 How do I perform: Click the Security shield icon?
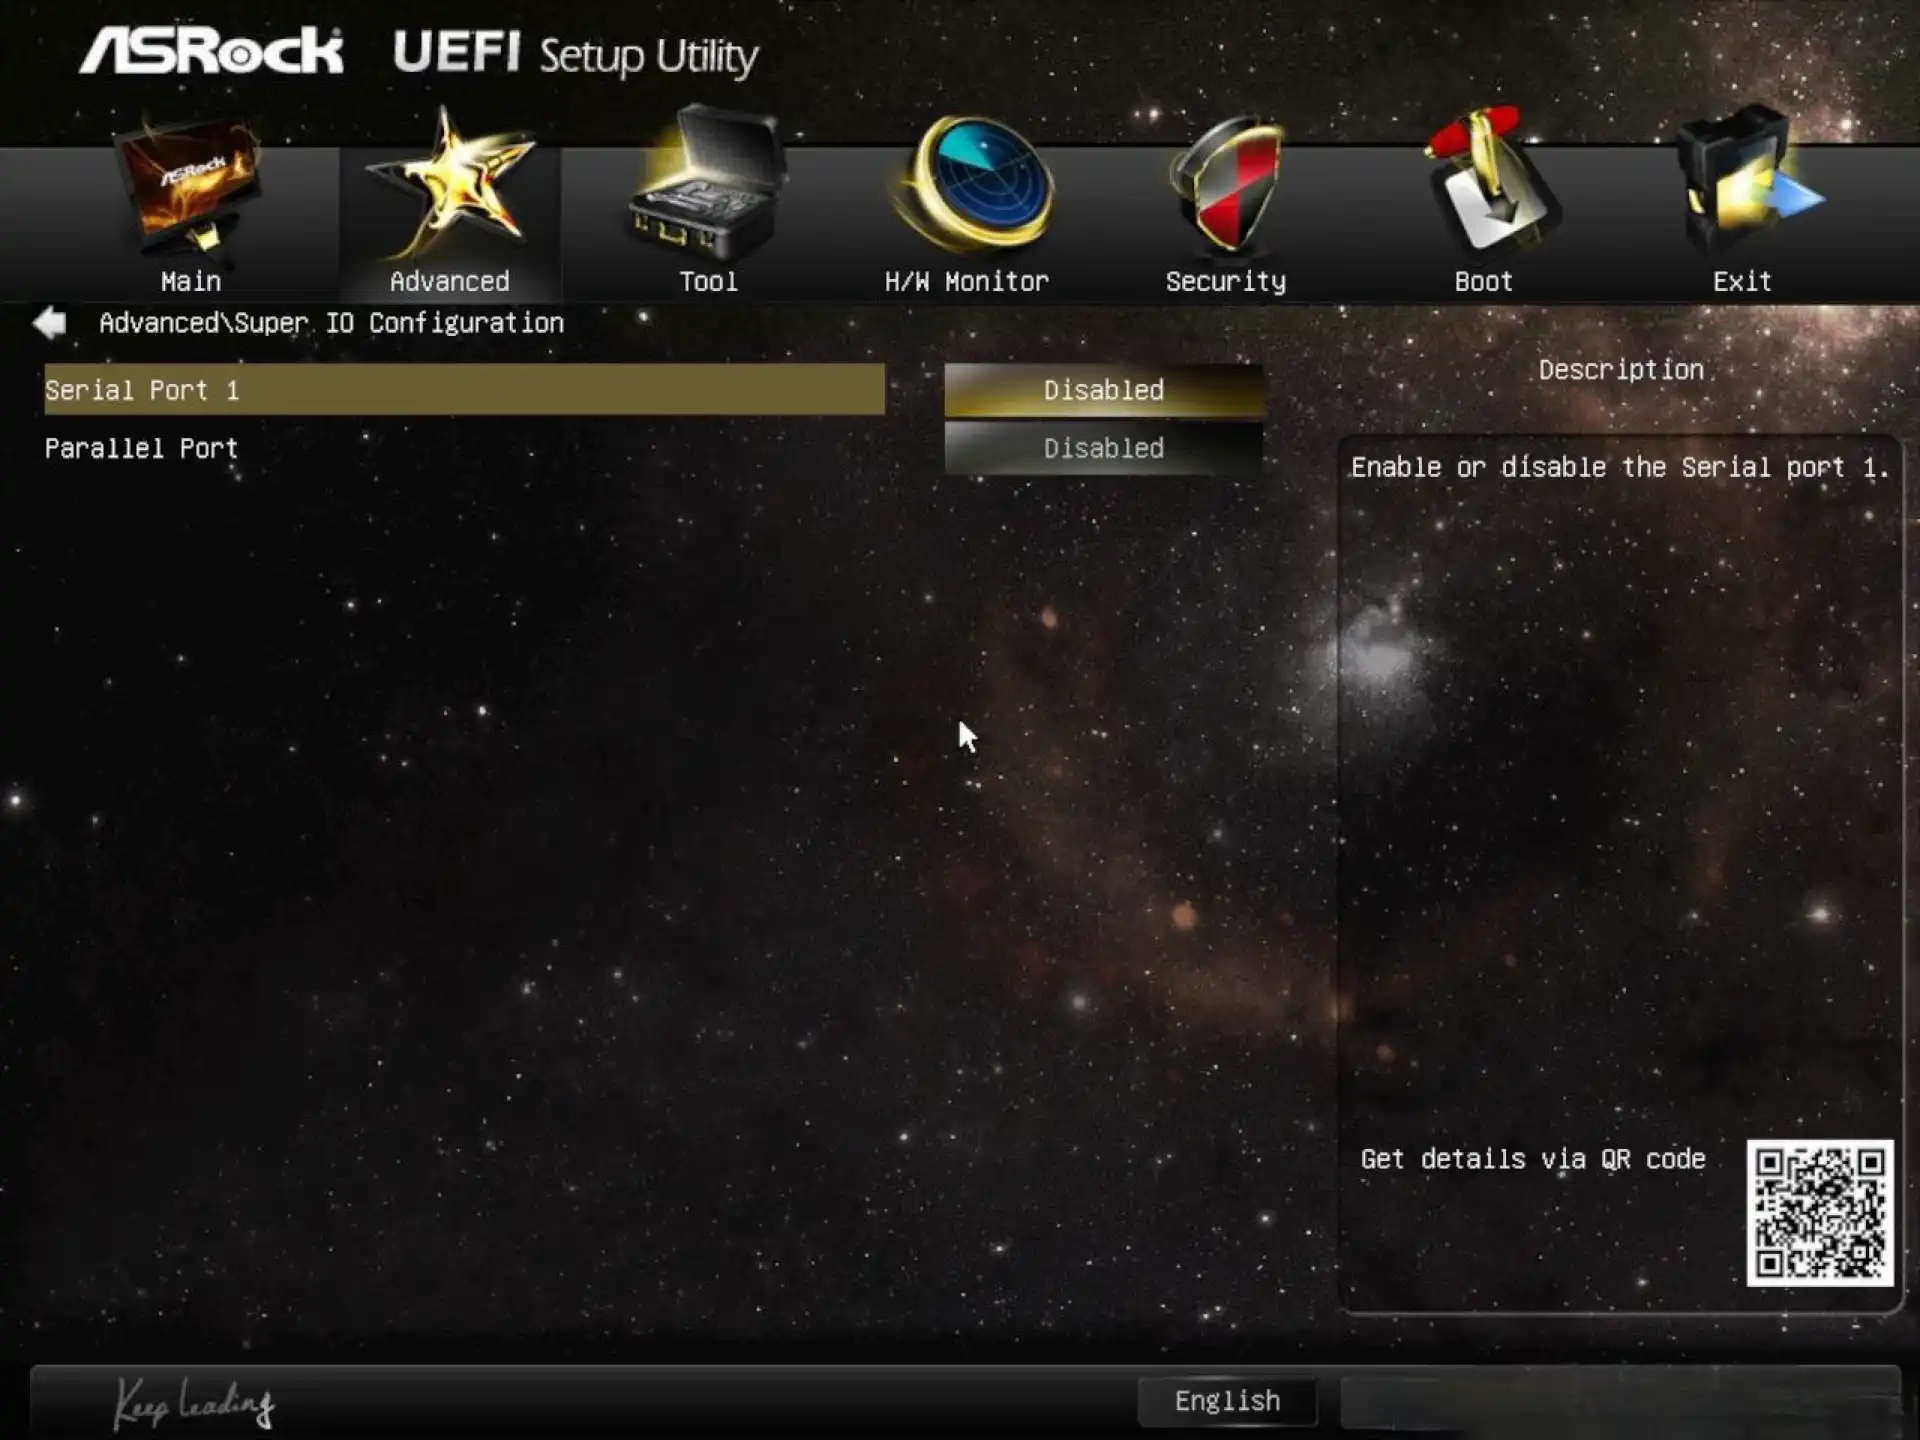pyautogui.click(x=1227, y=183)
